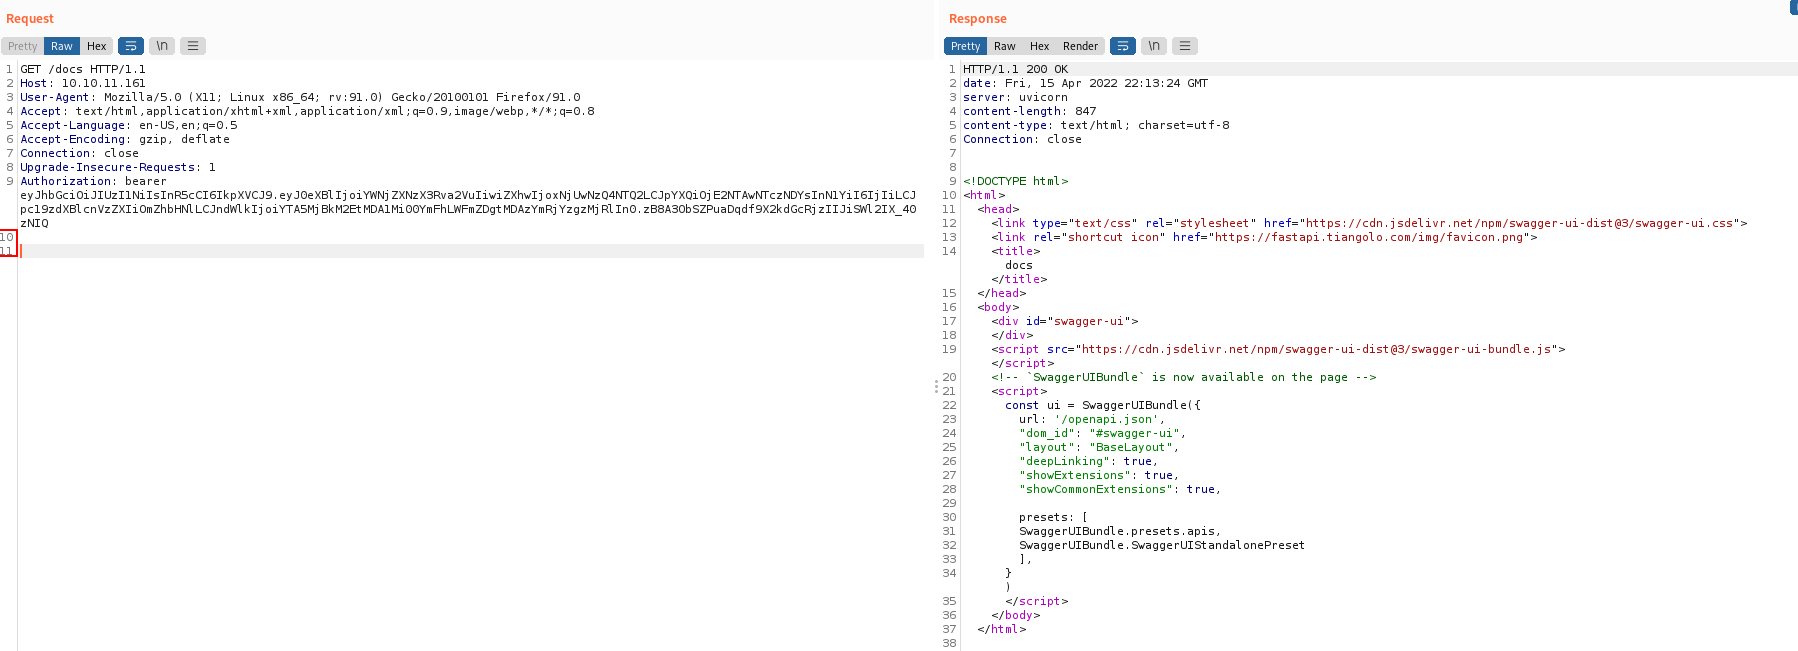This screenshot has height=651, width=1798.
Task: Click the Accept header line with 'text/html,application/xhtml+xml'
Action: tap(307, 112)
